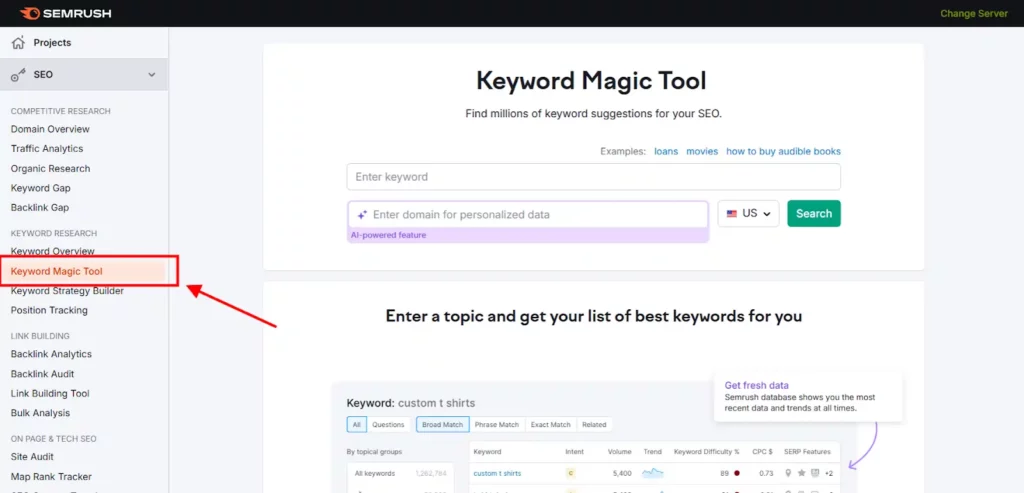Viewport: 1024px width, 493px height.
Task: Open Backlink Gap tool
Action: coord(40,208)
